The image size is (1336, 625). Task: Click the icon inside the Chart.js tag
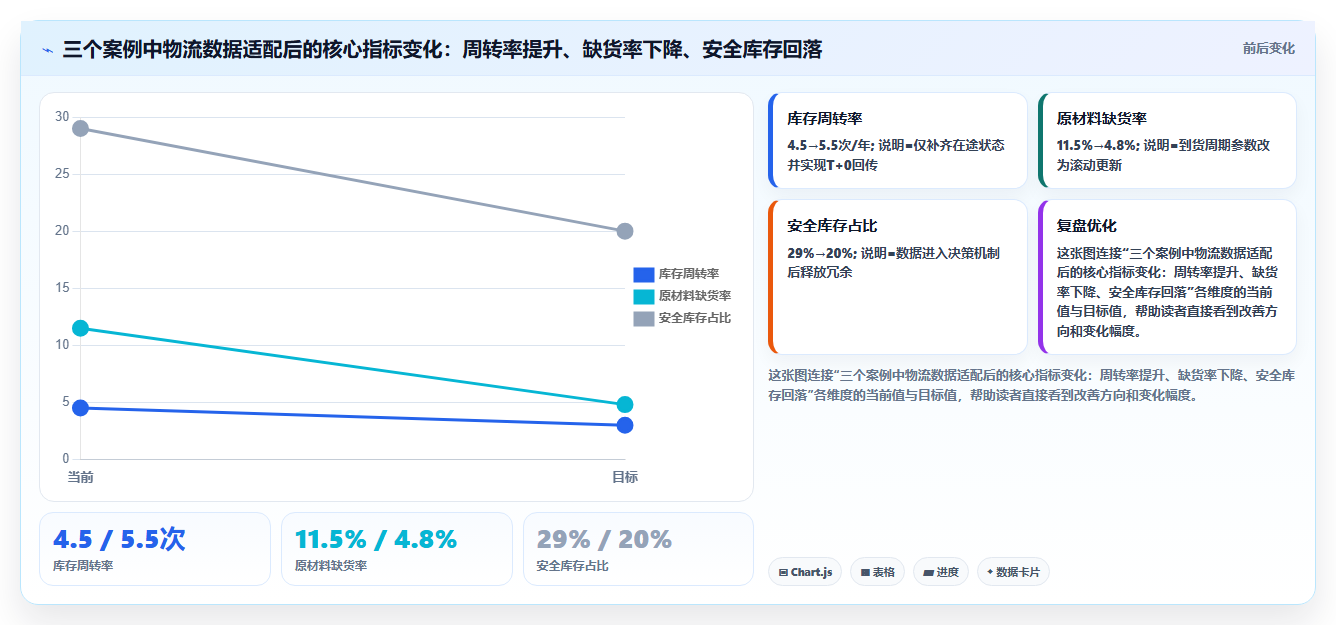point(783,573)
